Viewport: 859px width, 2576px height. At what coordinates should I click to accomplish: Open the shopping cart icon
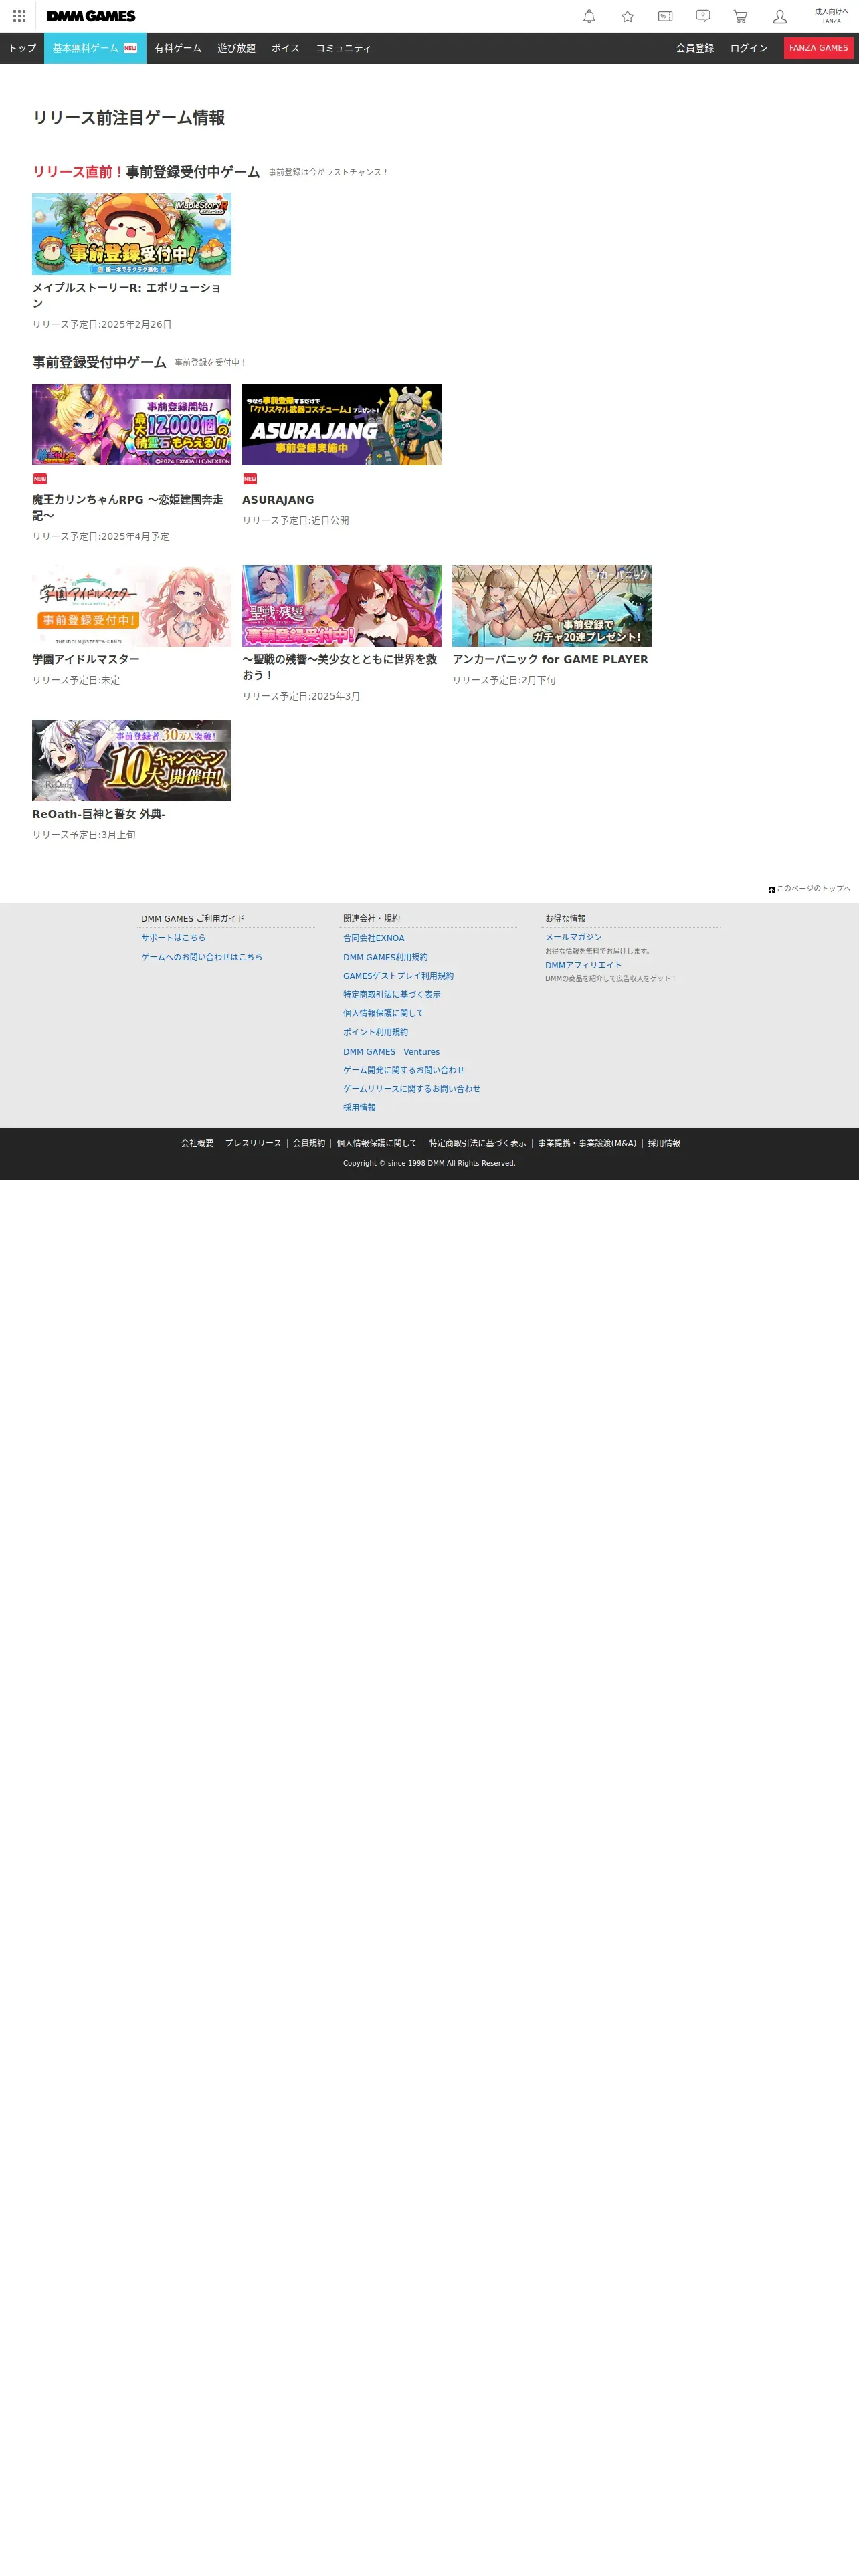coord(740,16)
